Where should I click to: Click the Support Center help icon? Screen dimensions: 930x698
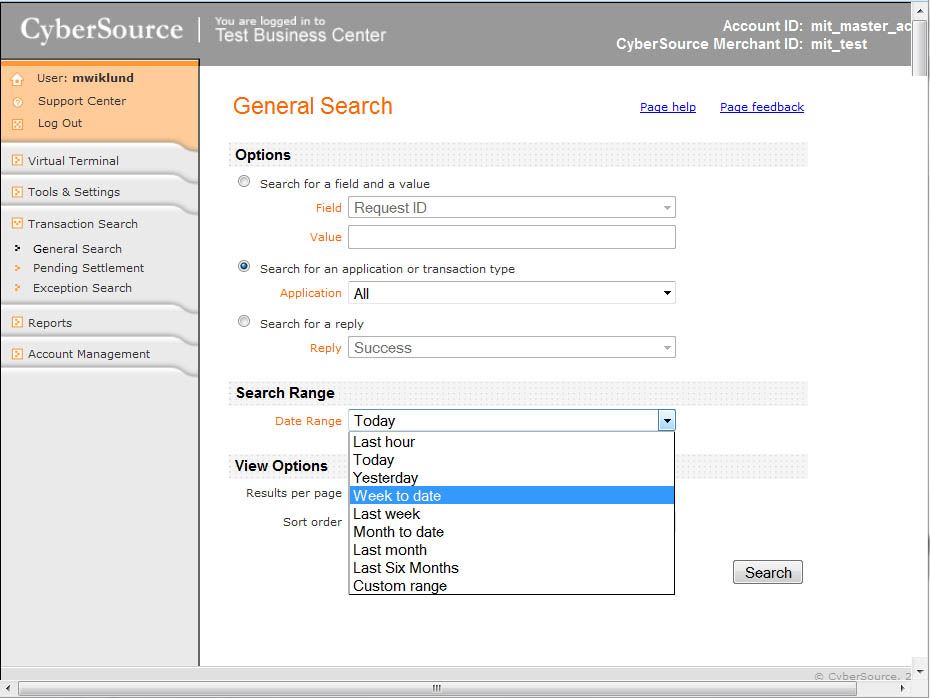(17, 102)
